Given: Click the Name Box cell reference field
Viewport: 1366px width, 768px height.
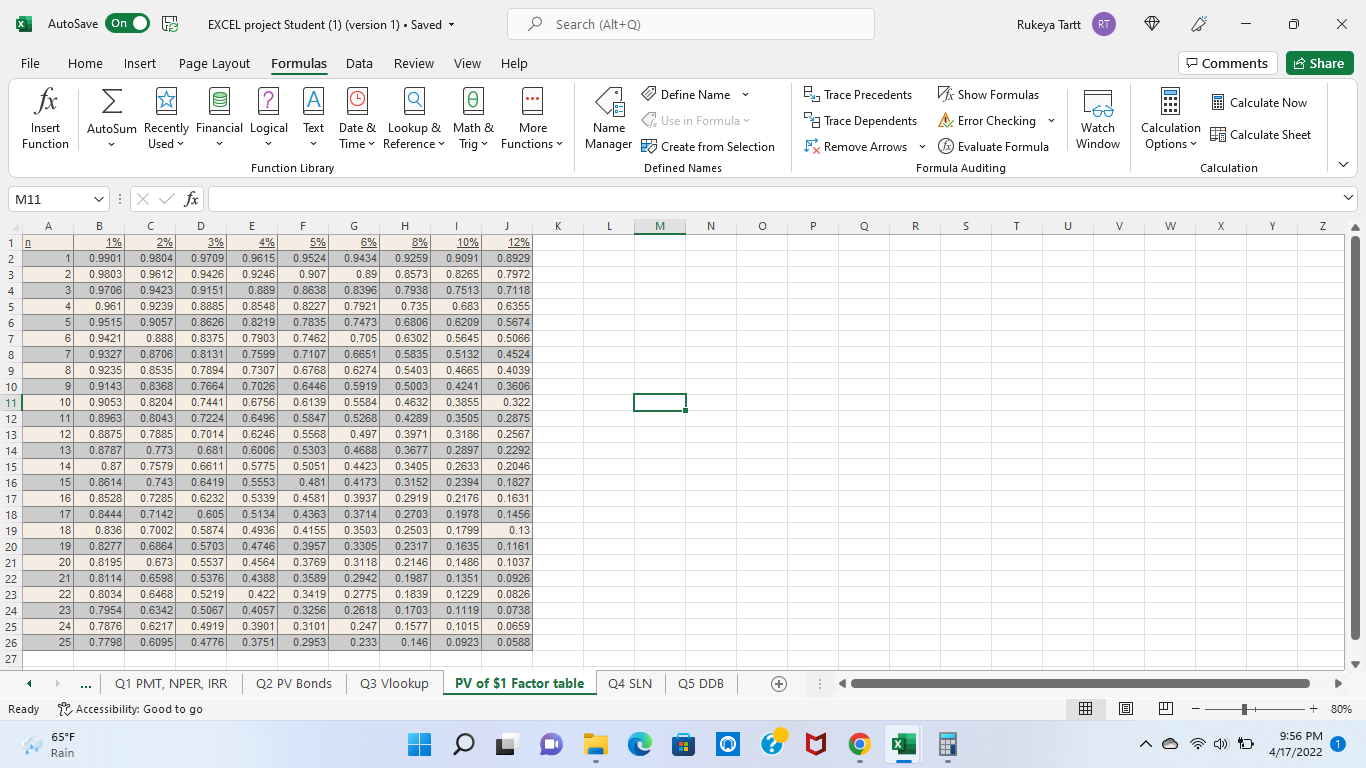Looking at the screenshot, I should [x=50, y=199].
